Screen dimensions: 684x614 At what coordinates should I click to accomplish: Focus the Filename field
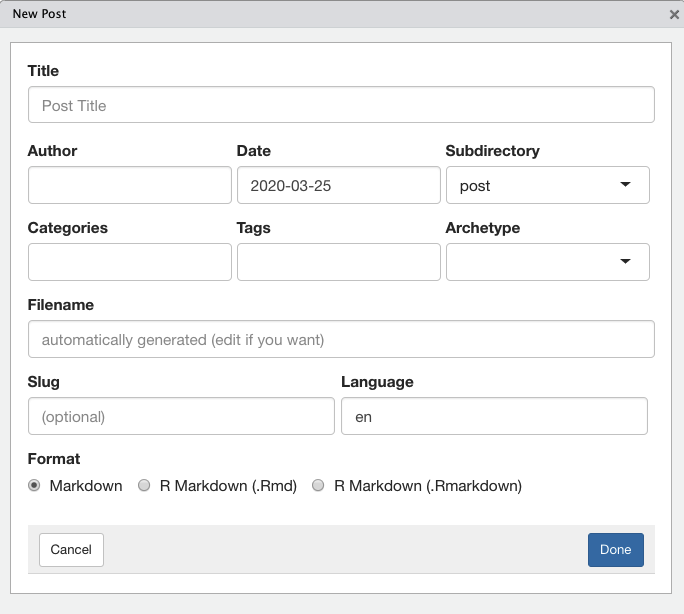coord(341,339)
